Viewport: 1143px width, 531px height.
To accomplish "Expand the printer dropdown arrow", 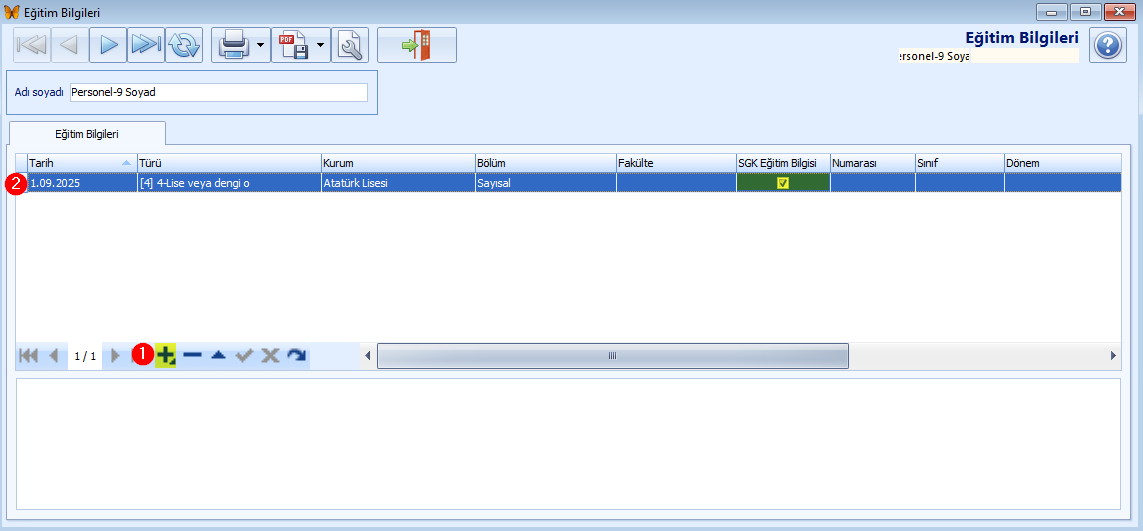I will point(260,45).
